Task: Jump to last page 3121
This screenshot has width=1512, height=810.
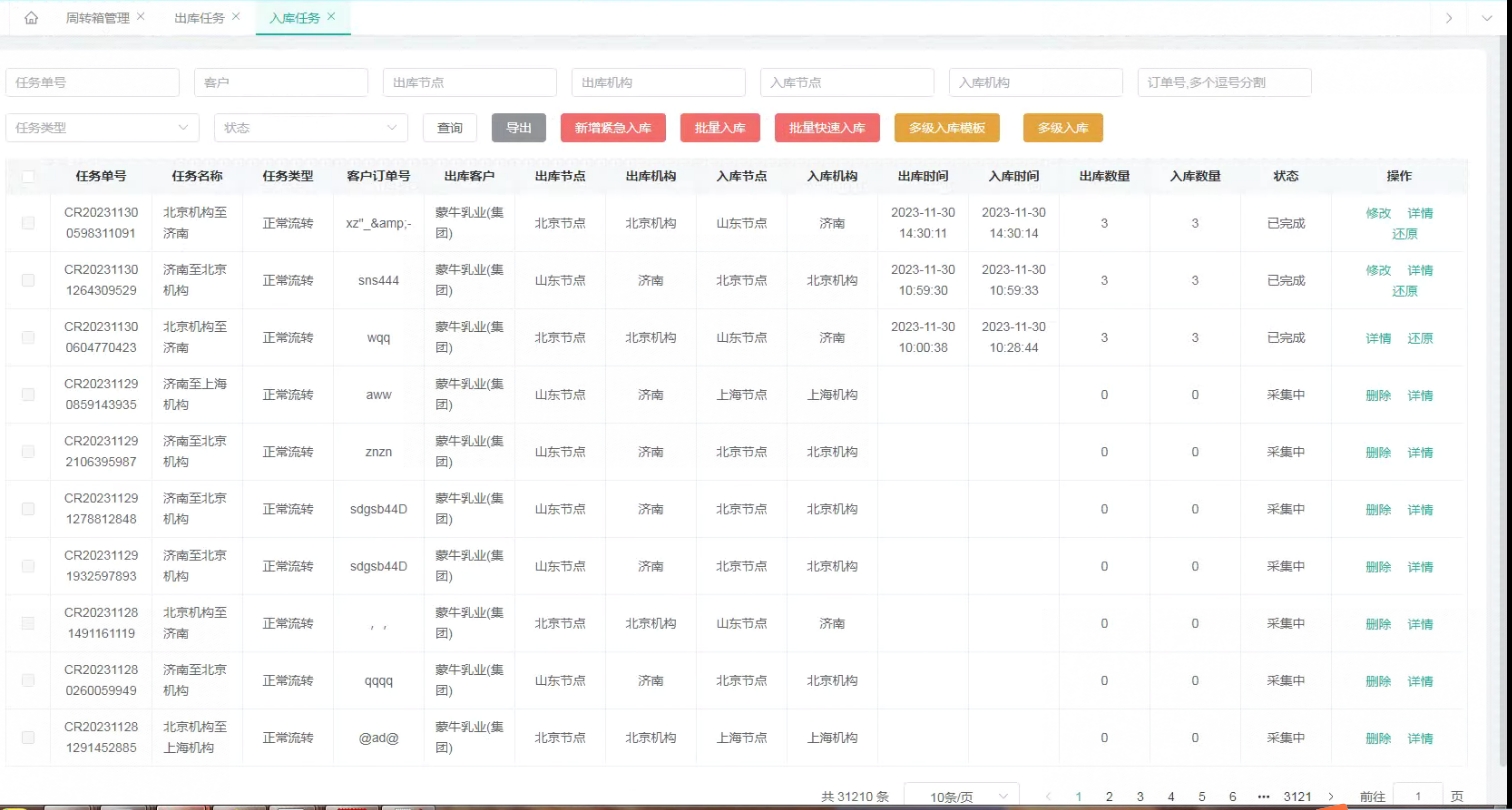Action: click(1298, 796)
